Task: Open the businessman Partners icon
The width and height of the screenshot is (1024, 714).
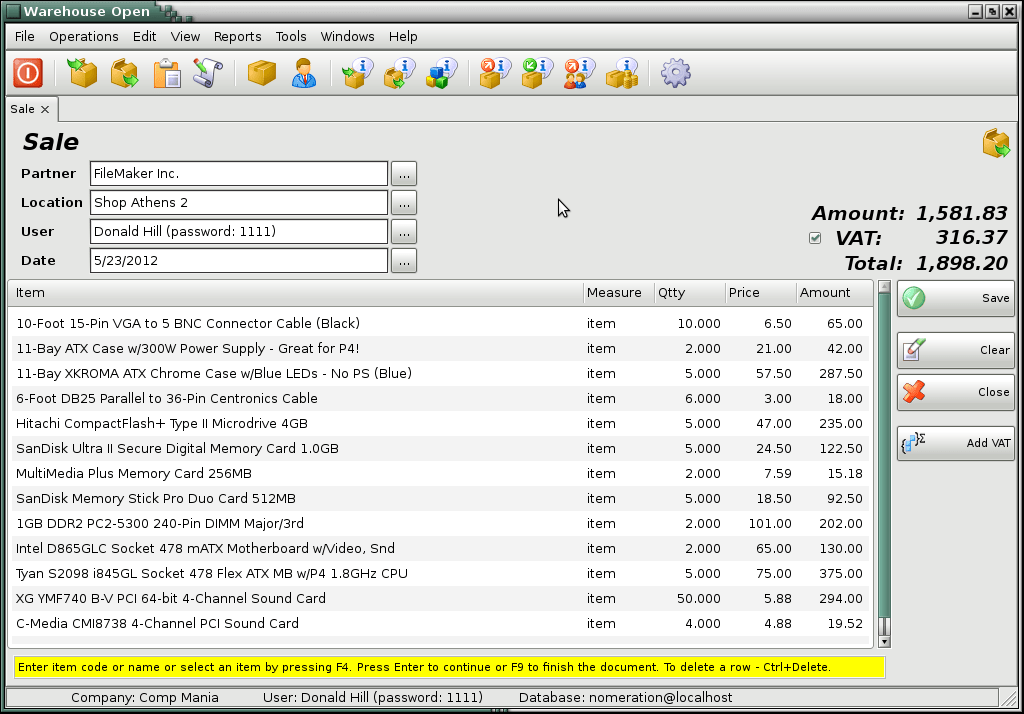Action: click(x=304, y=73)
